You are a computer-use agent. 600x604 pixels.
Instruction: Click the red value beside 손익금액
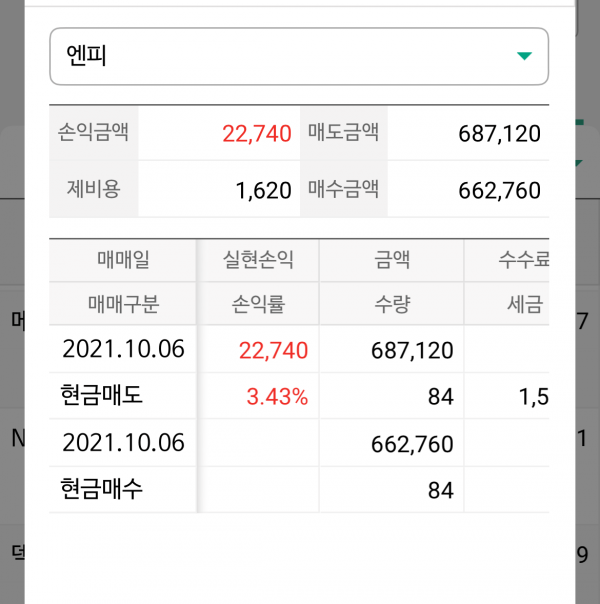(x=257, y=134)
